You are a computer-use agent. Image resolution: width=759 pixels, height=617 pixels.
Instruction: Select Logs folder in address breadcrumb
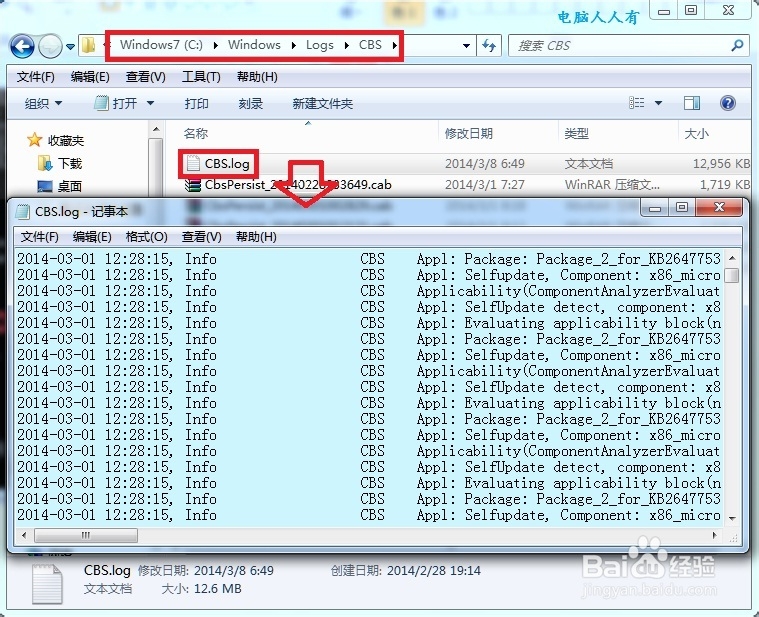(319, 45)
